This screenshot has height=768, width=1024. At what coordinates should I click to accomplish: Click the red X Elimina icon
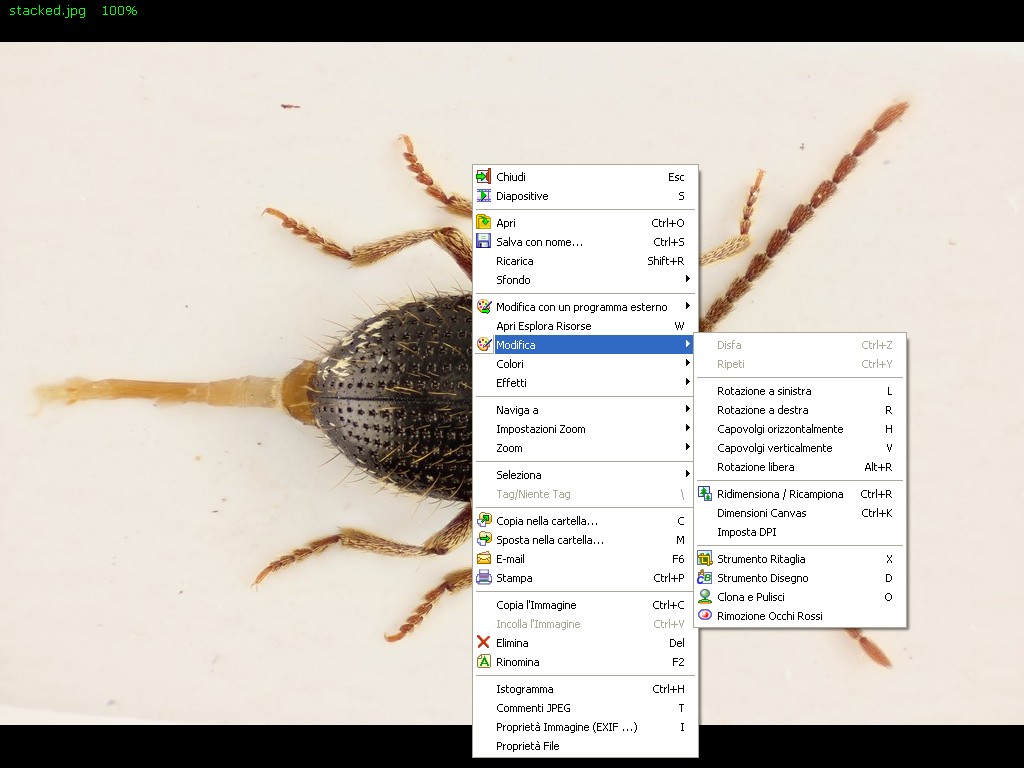pyautogui.click(x=484, y=643)
